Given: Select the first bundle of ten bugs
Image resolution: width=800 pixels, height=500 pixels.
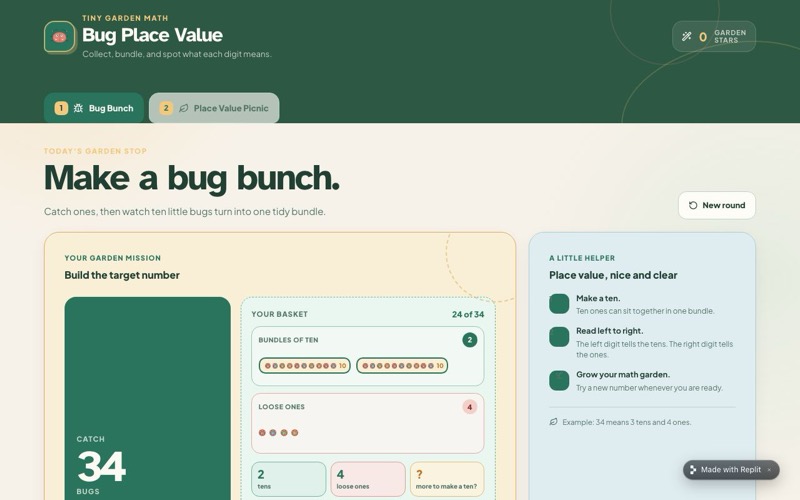Looking at the screenshot, I should 305,365.
